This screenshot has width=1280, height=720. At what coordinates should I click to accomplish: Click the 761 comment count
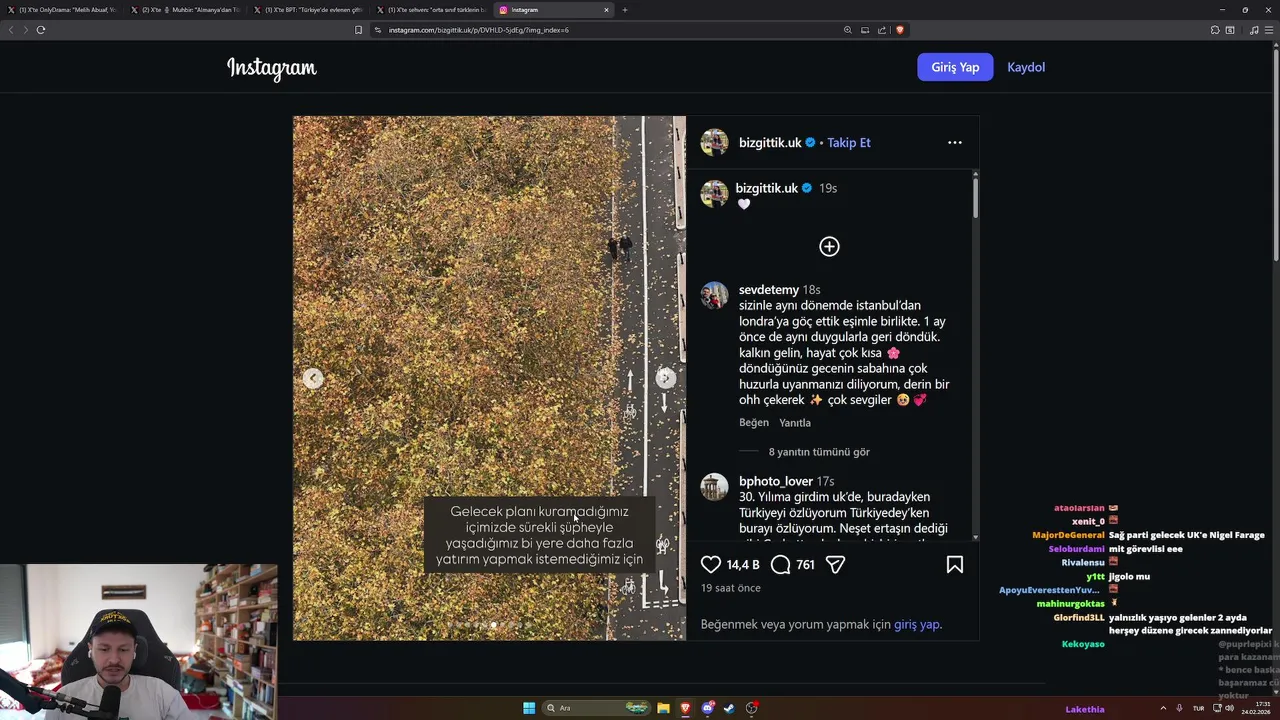click(x=805, y=565)
